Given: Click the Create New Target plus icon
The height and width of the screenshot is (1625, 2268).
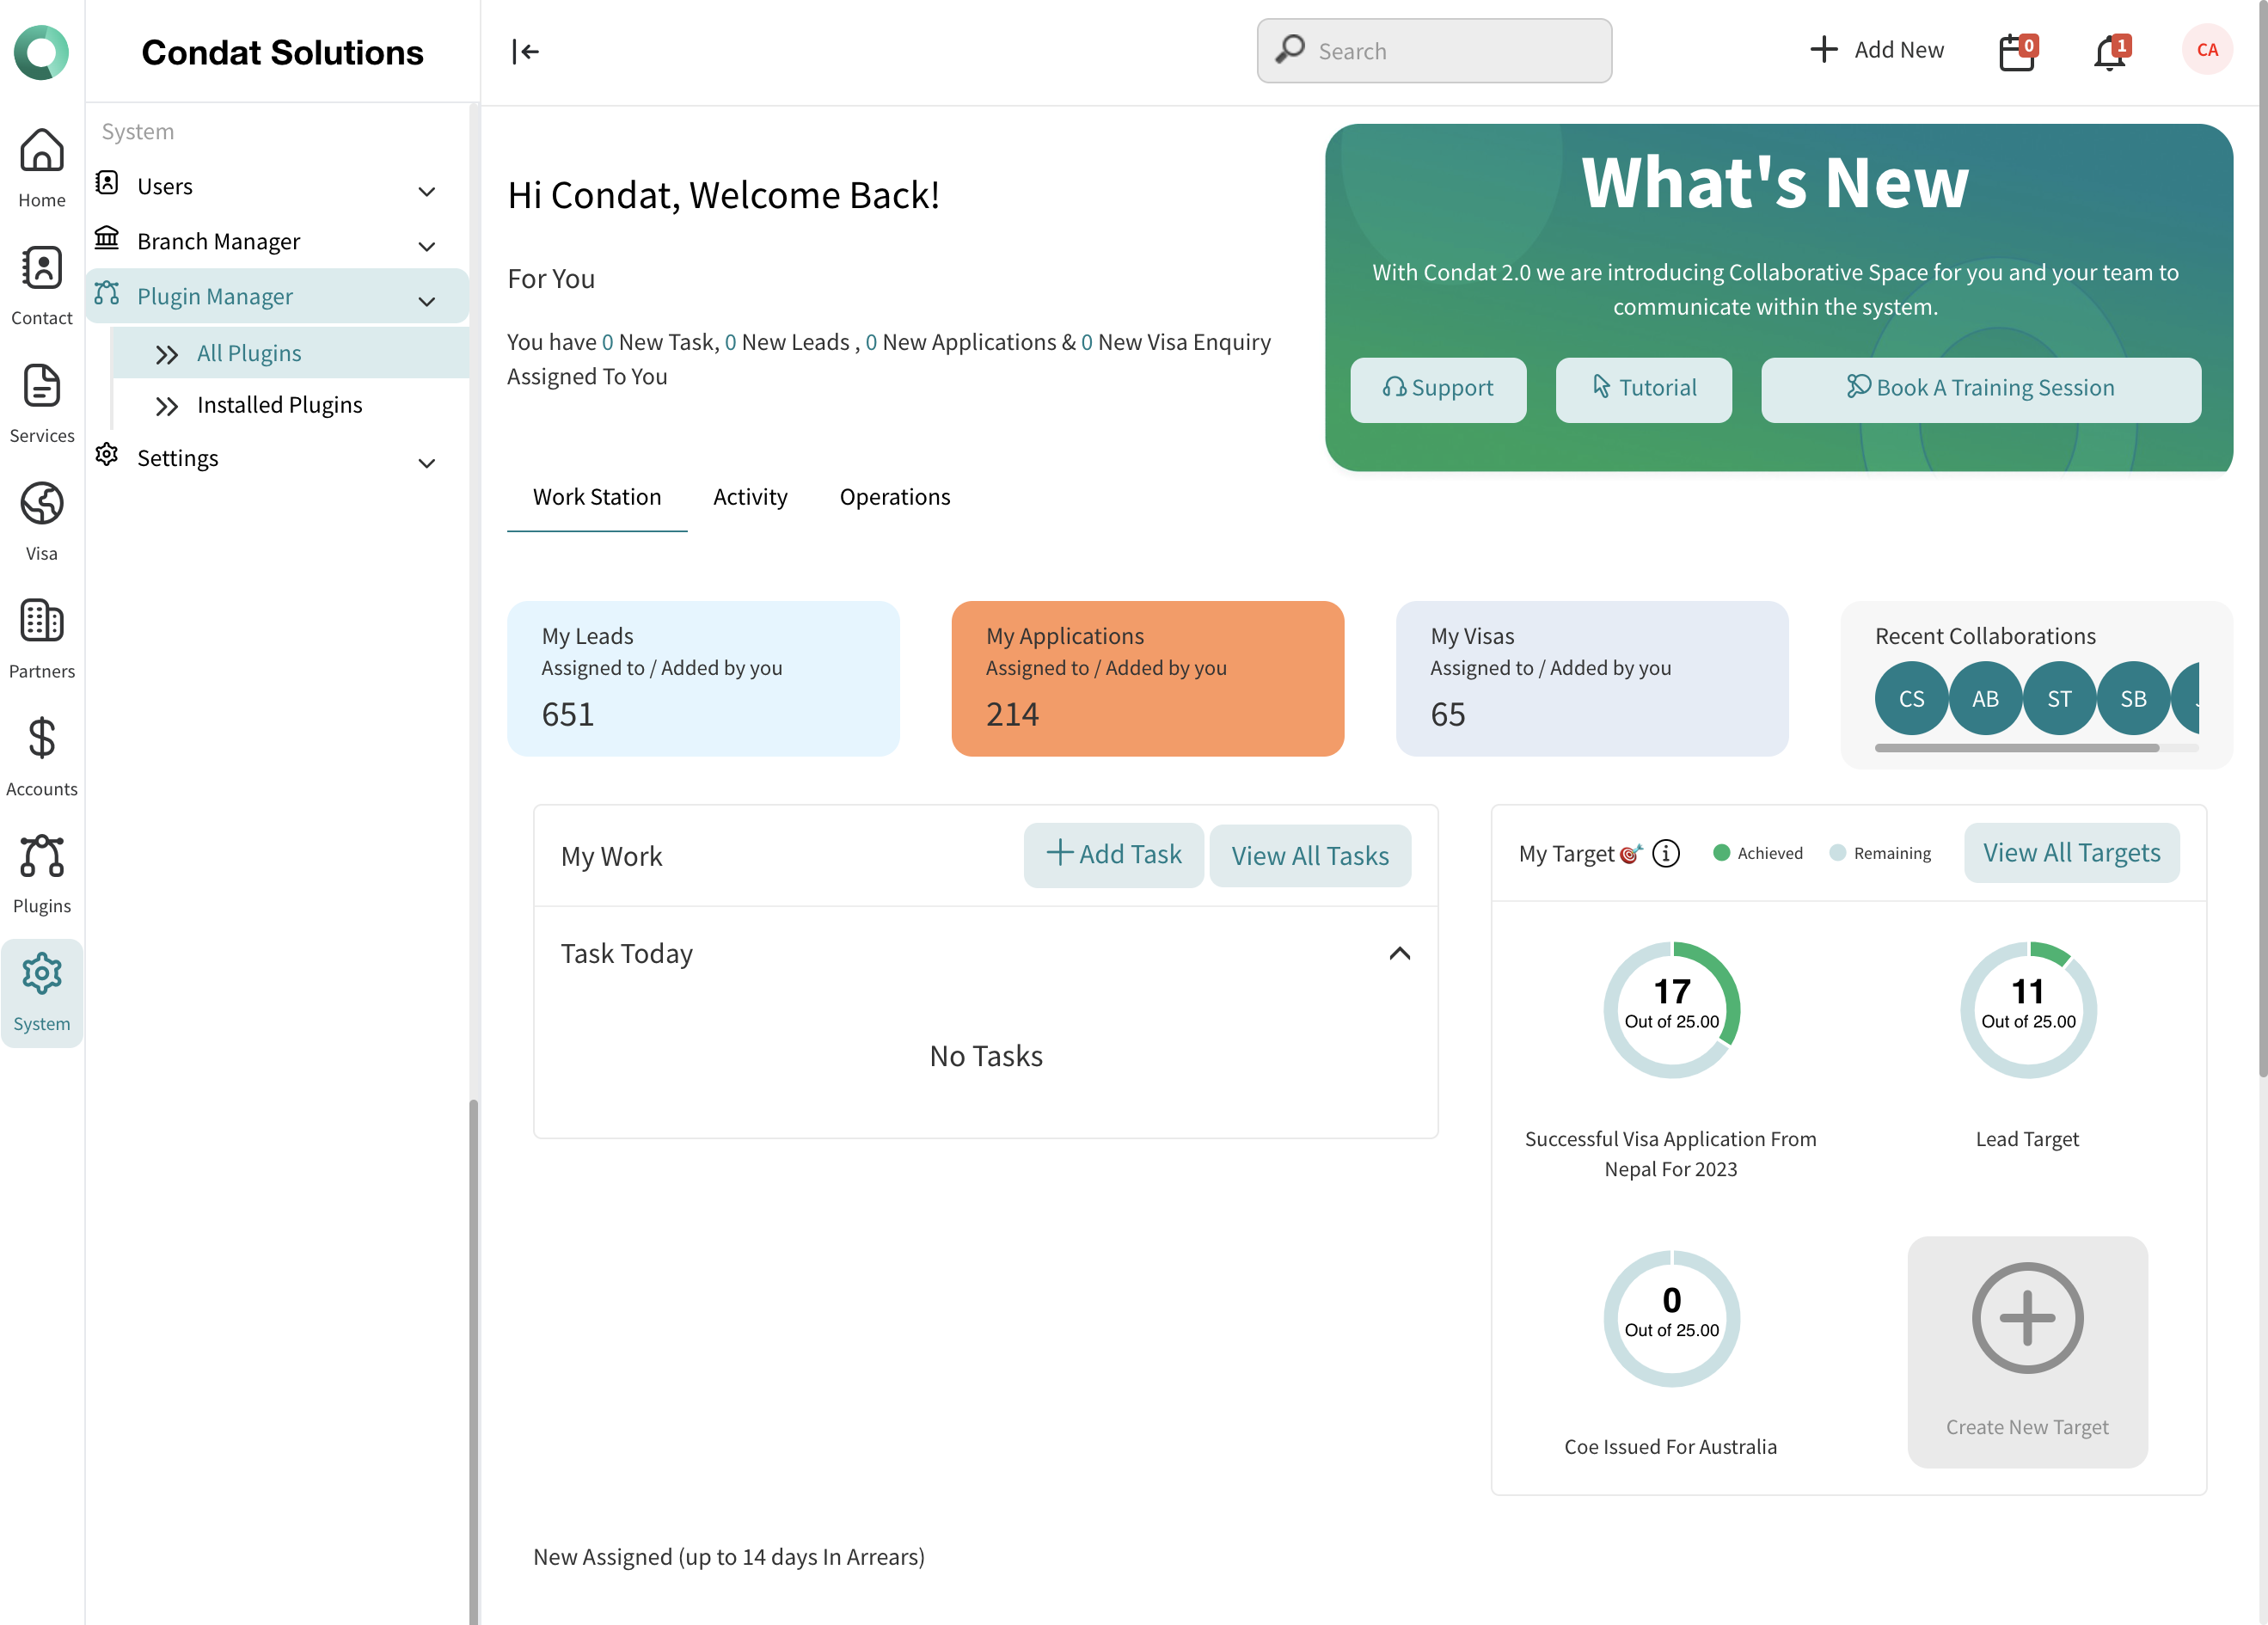Looking at the screenshot, I should tap(2027, 1317).
